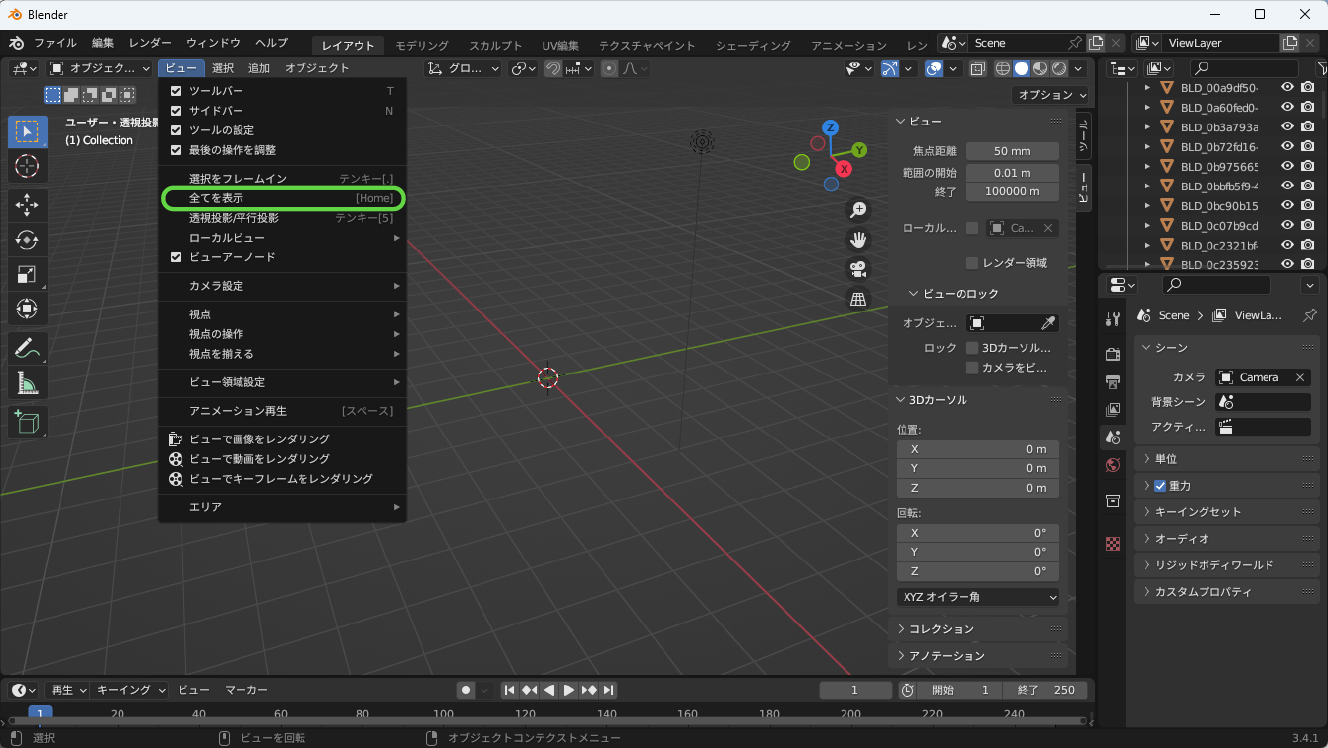1328x748 pixels.
Task: Select the Transform tool in the toolbar
Action: 27,308
